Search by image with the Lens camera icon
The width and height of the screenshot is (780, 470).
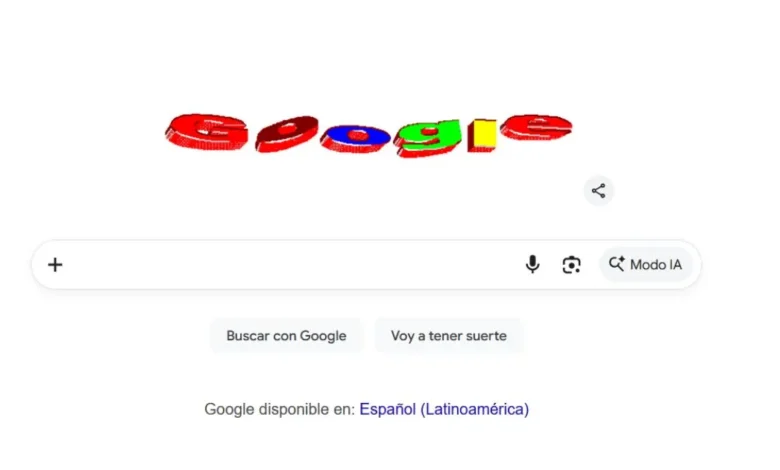(x=571, y=265)
